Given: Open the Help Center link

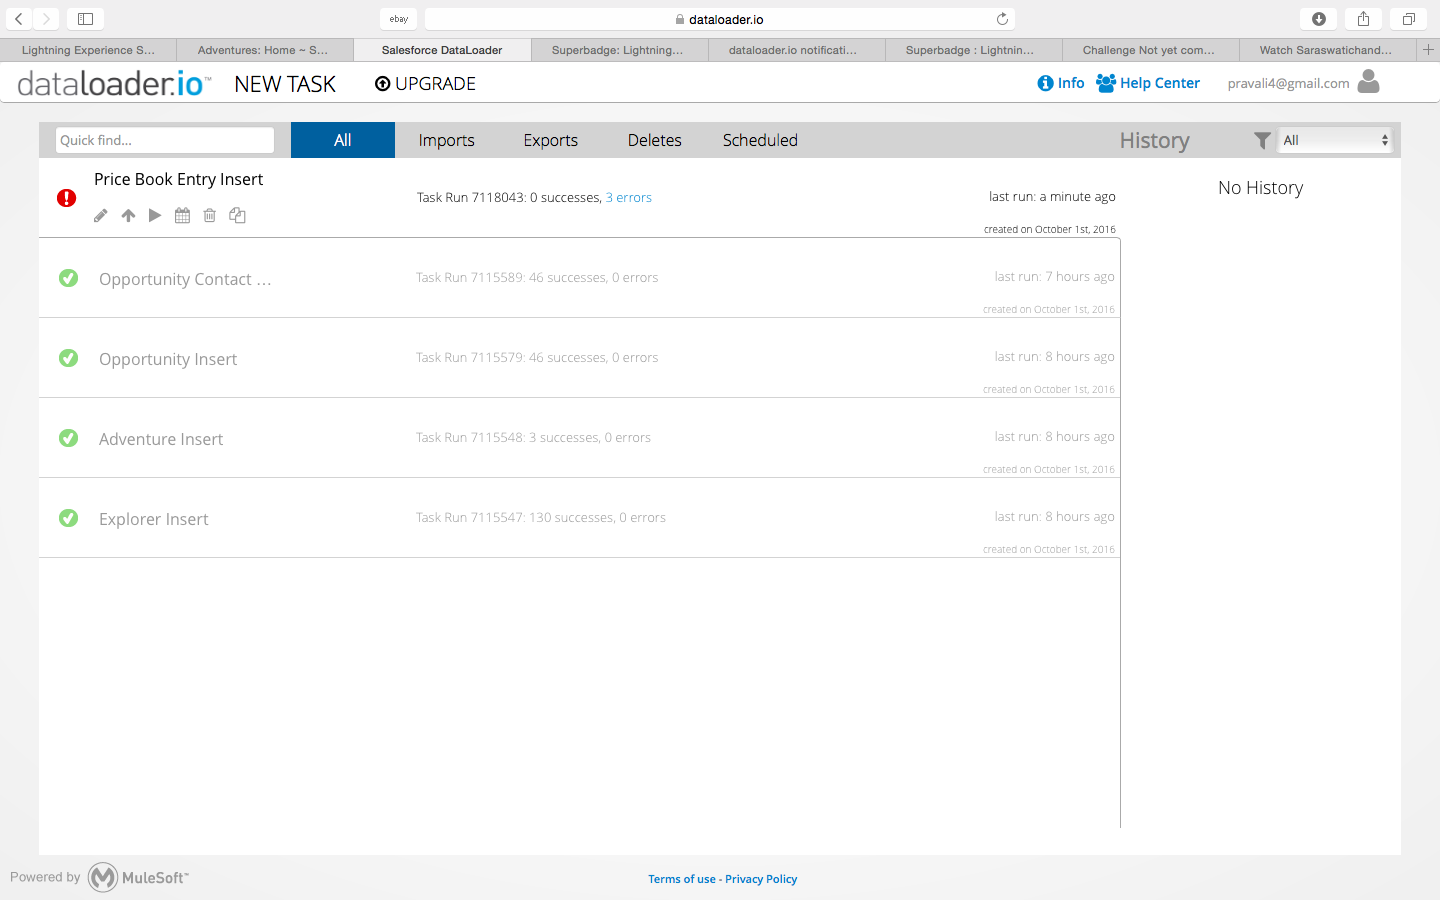Looking at the screenshot, I should point(1148,83).
